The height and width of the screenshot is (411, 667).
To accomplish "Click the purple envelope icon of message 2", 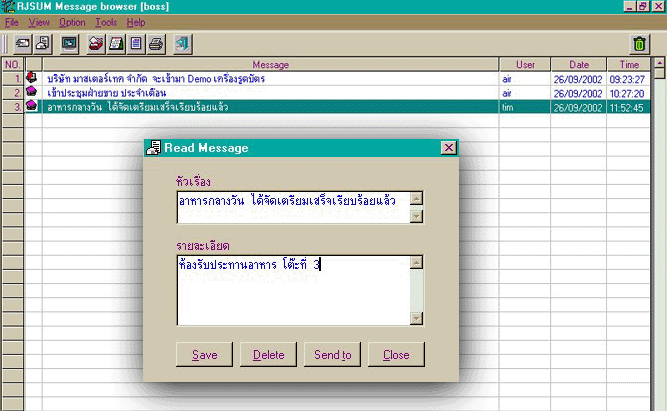I will tap(31, 91).
